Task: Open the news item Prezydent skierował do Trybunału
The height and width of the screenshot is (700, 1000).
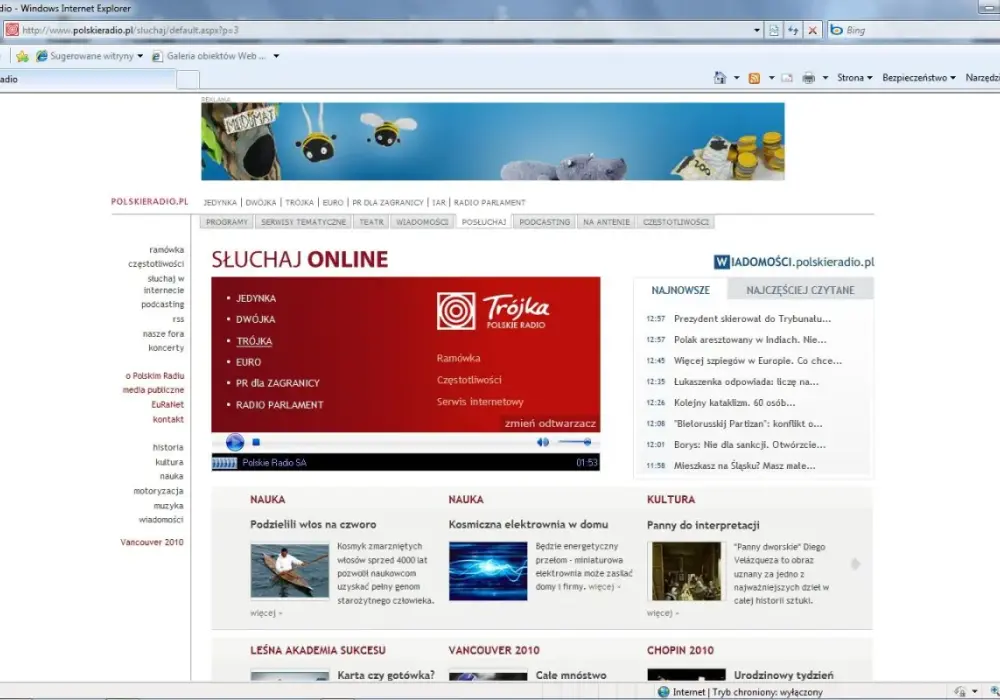Action: [753, 319]
